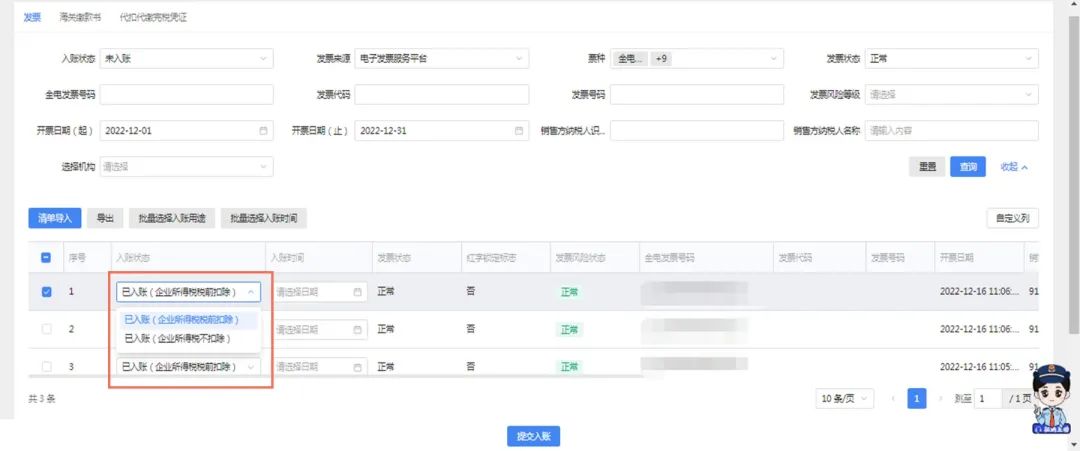Check the row 2 checkbox
This screenshot has height=451, width=1080.
pos(46,329)
